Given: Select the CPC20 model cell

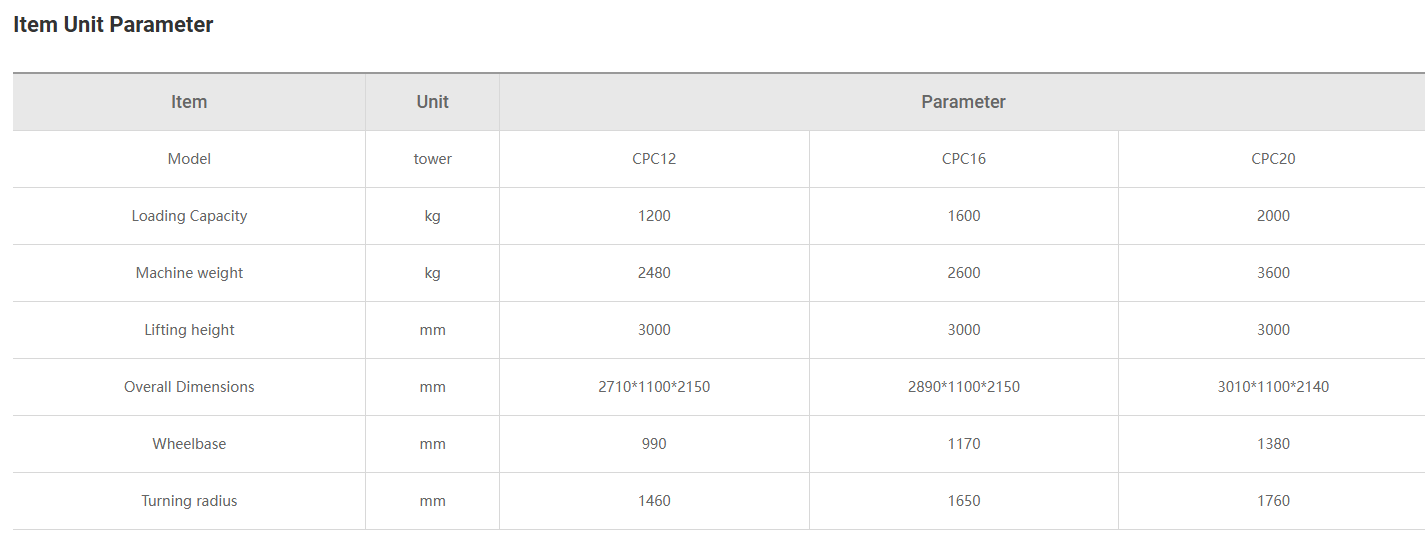Looking at the screenshot, I should tap(1273, 159).
